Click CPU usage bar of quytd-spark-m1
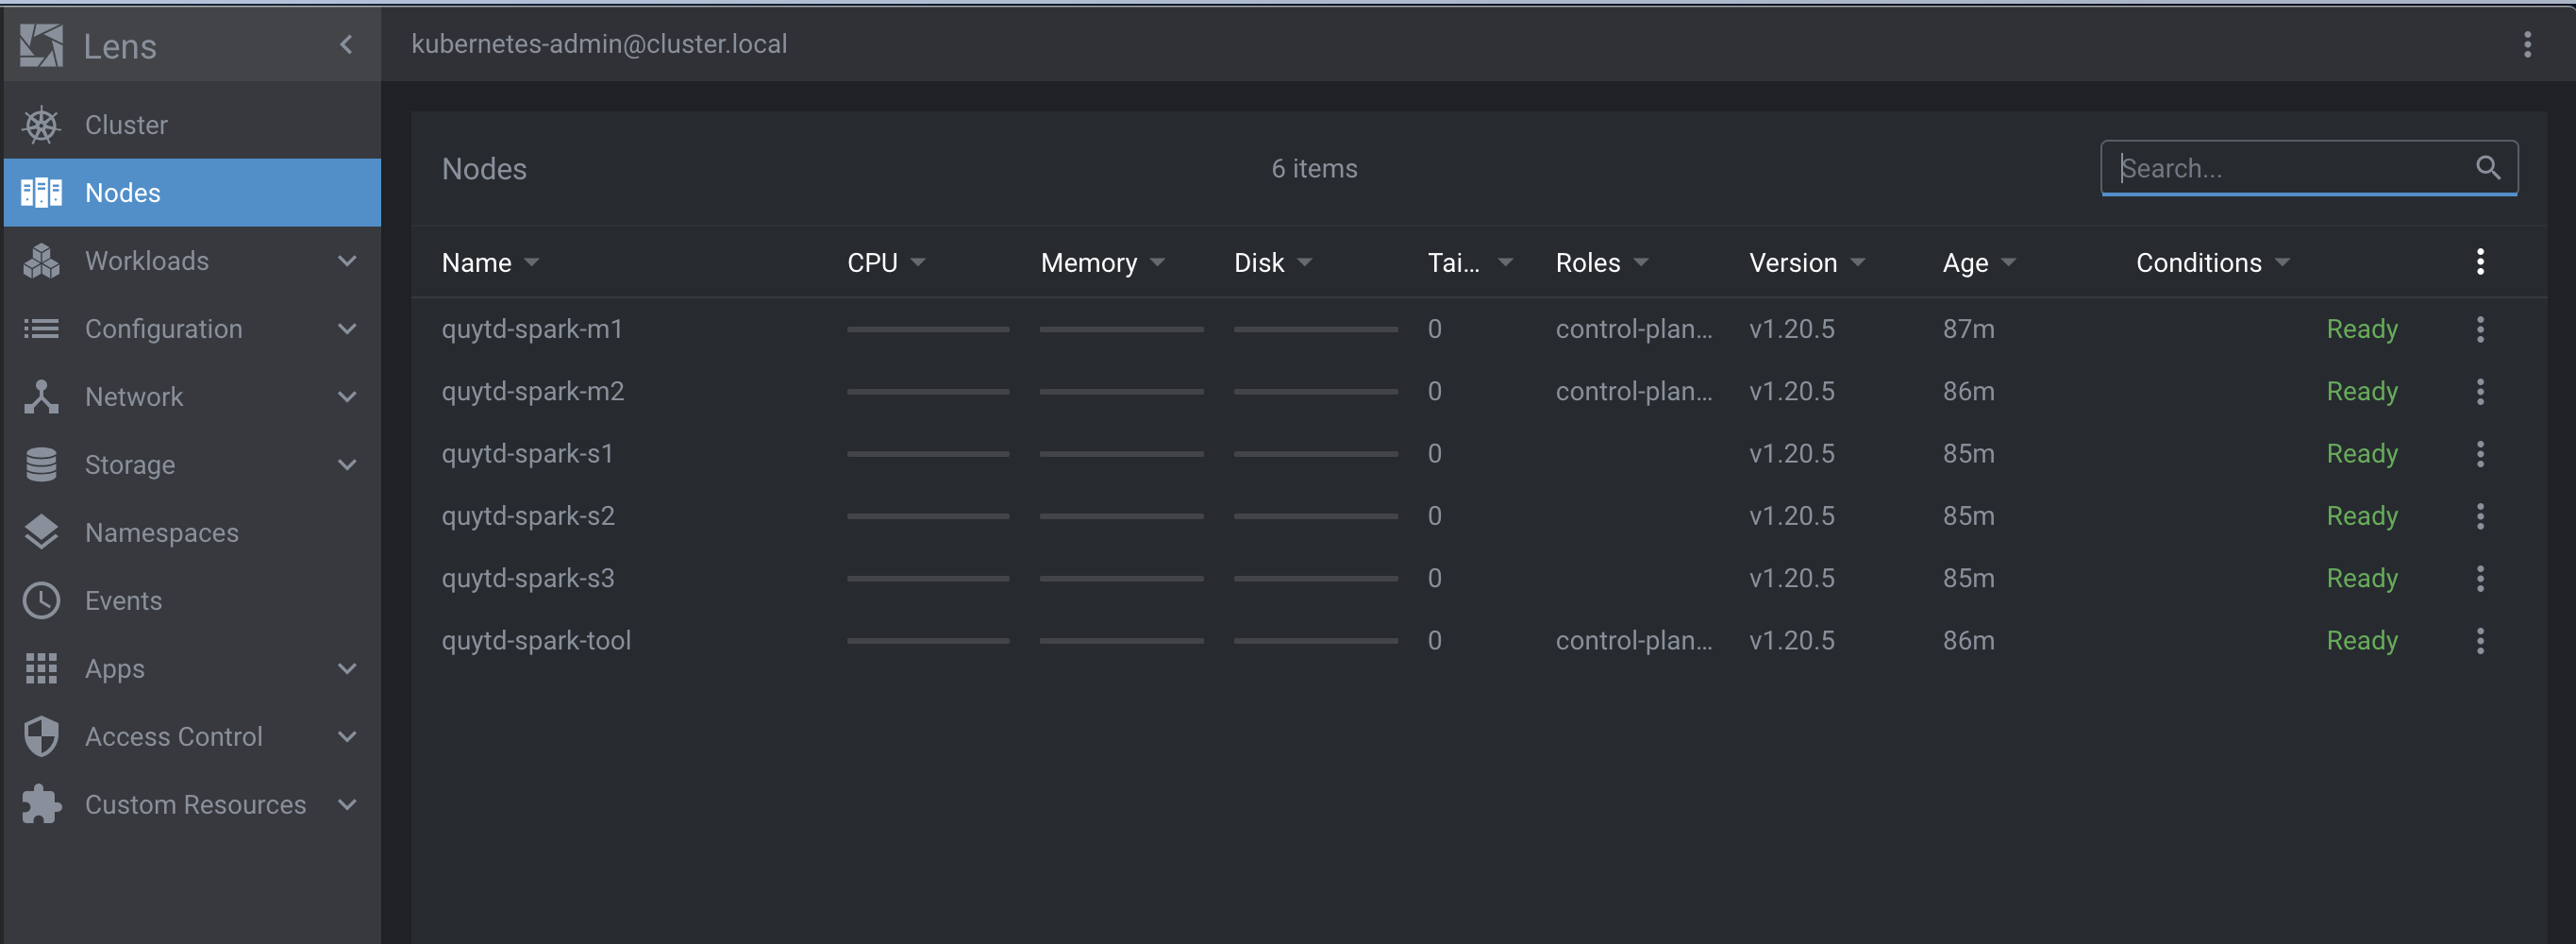Screen dimensions: 2576x944 (927, 329)
